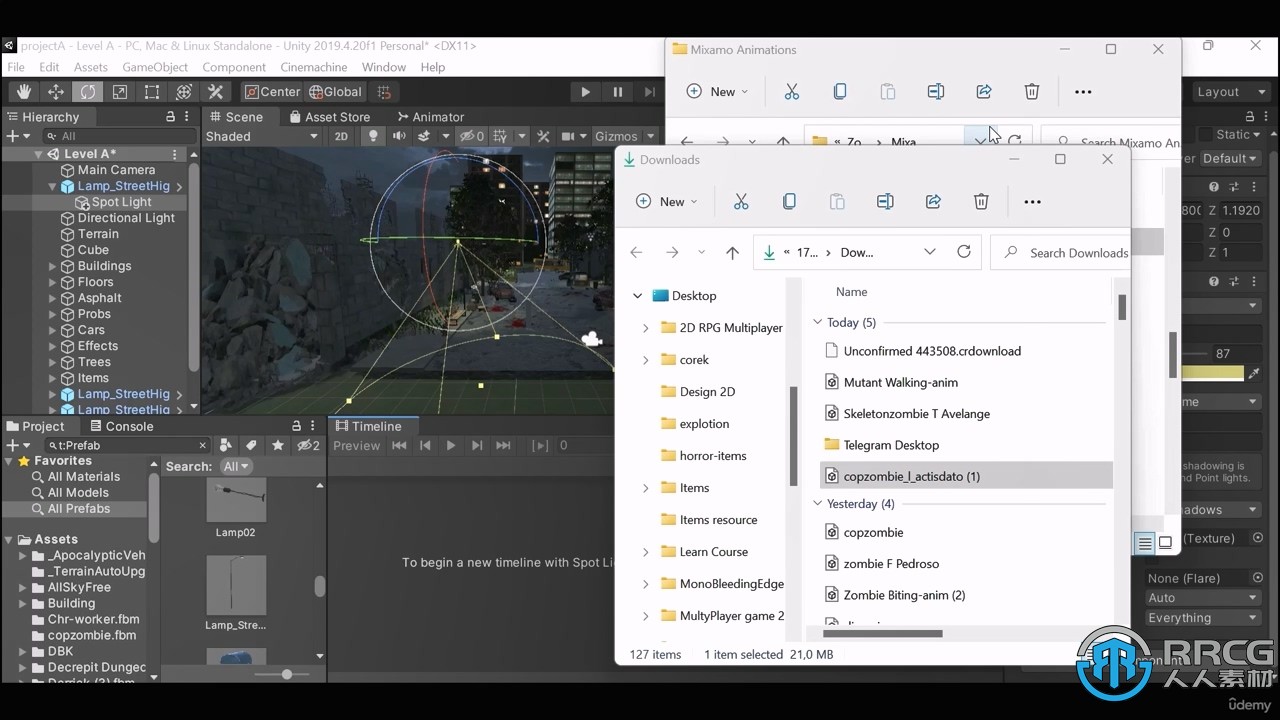This screenshot has height=720, width=1280.
Task: Open the Search All filter dropdown
Action: pos(237,466)
